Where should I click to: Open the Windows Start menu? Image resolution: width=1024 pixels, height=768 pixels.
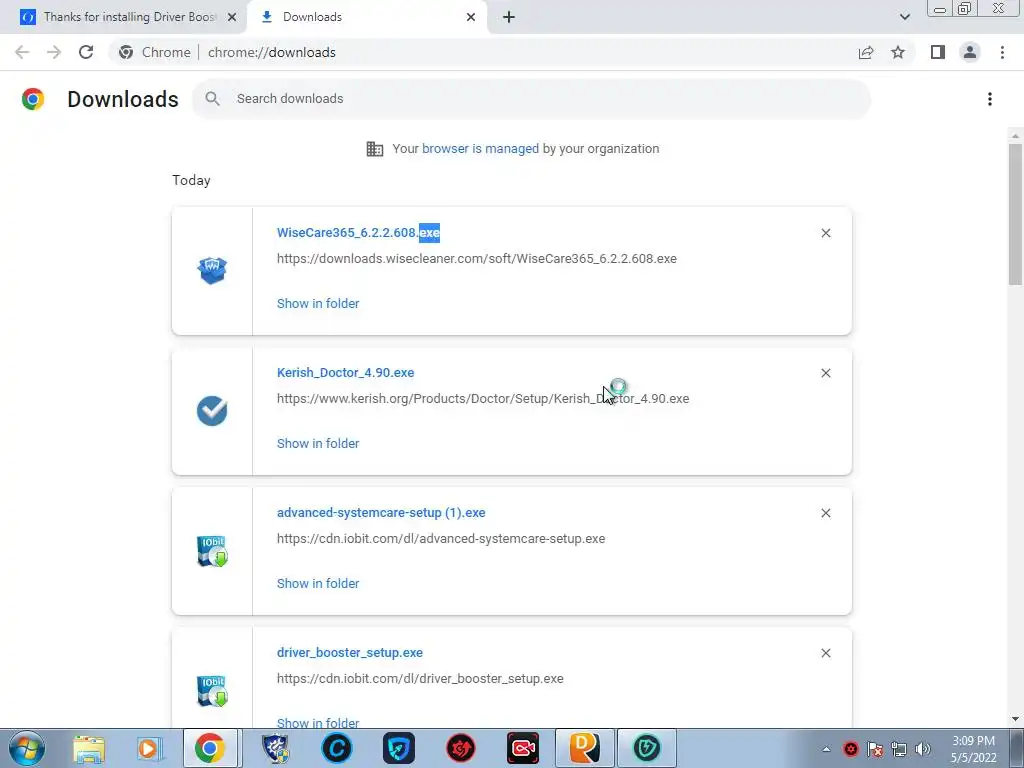(x=26, y=748)
